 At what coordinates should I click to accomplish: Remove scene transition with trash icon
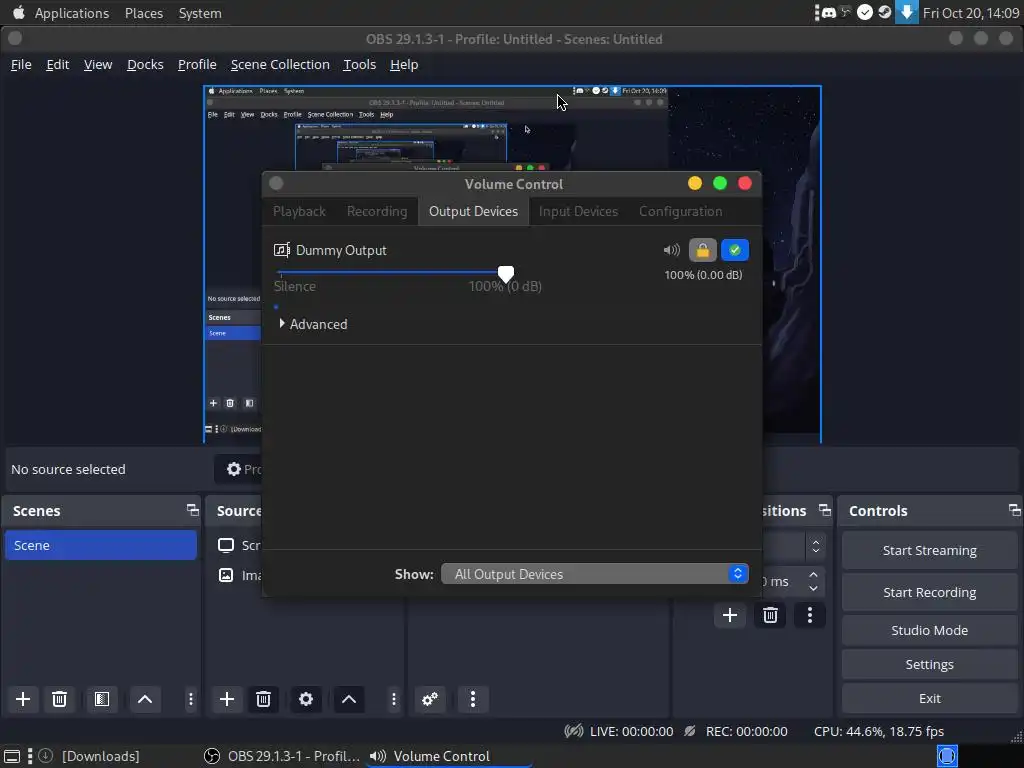click(770, 615)
